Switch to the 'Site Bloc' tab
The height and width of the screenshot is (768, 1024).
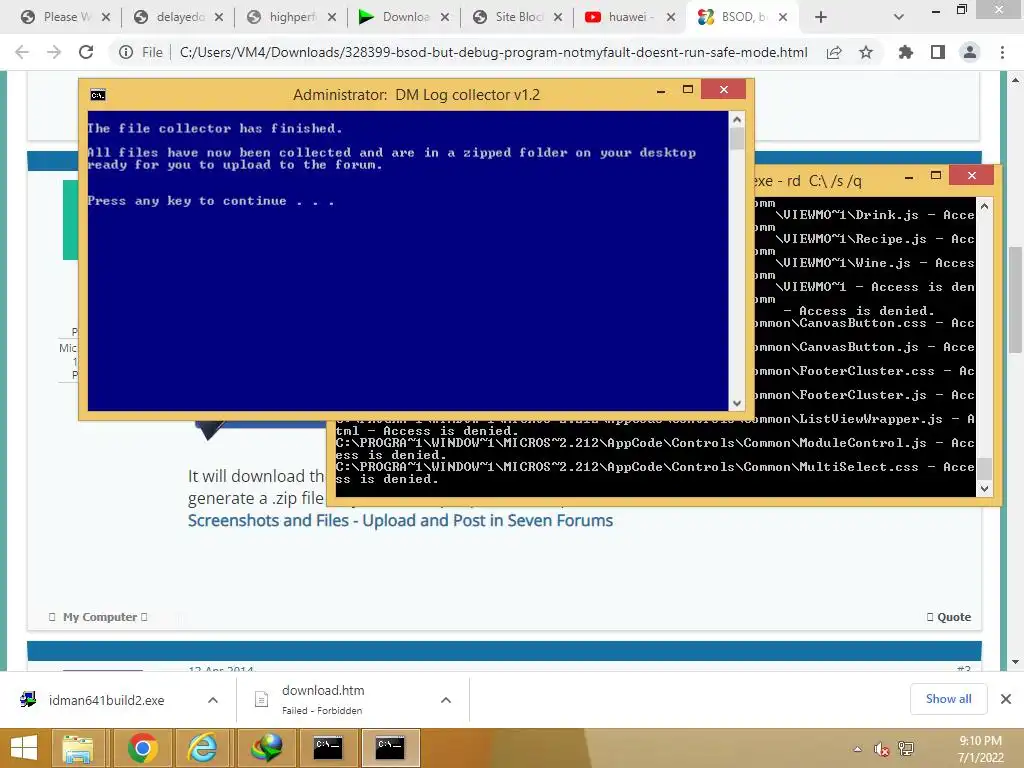(x=509, y=17)
